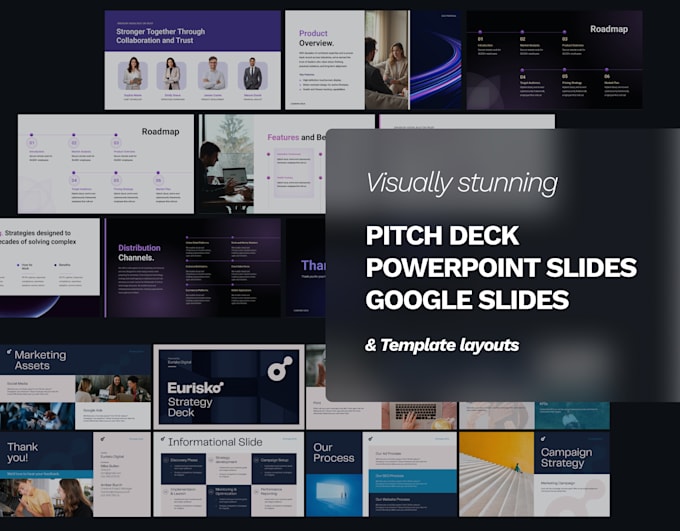Select the Our Process slide thumbnail
Image resolution: width=680 pixels, height=531 pixels.
[x=382, y=474]
